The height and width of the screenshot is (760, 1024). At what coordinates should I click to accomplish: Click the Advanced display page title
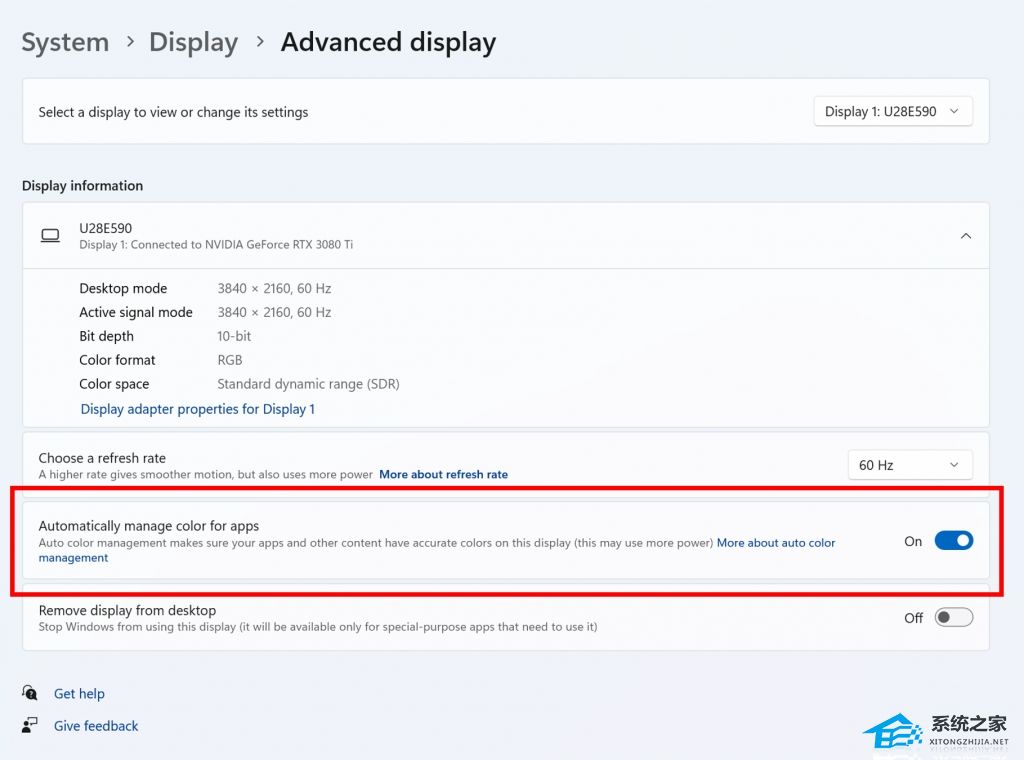click(388, 42)
